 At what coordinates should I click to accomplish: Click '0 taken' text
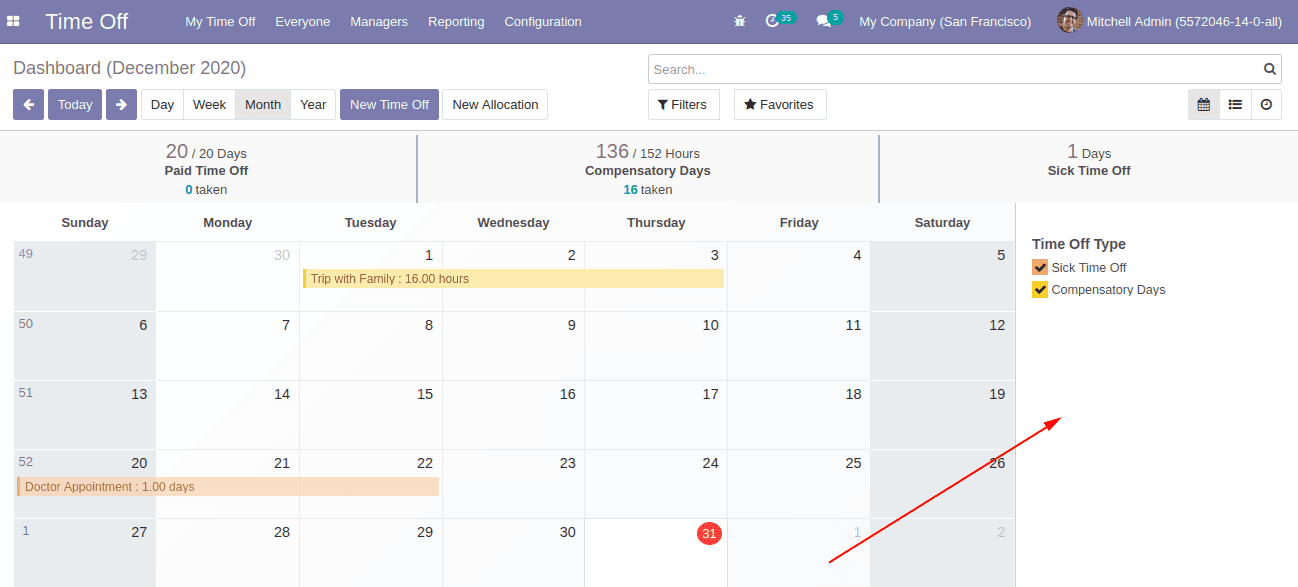click(x=206, y=189)
